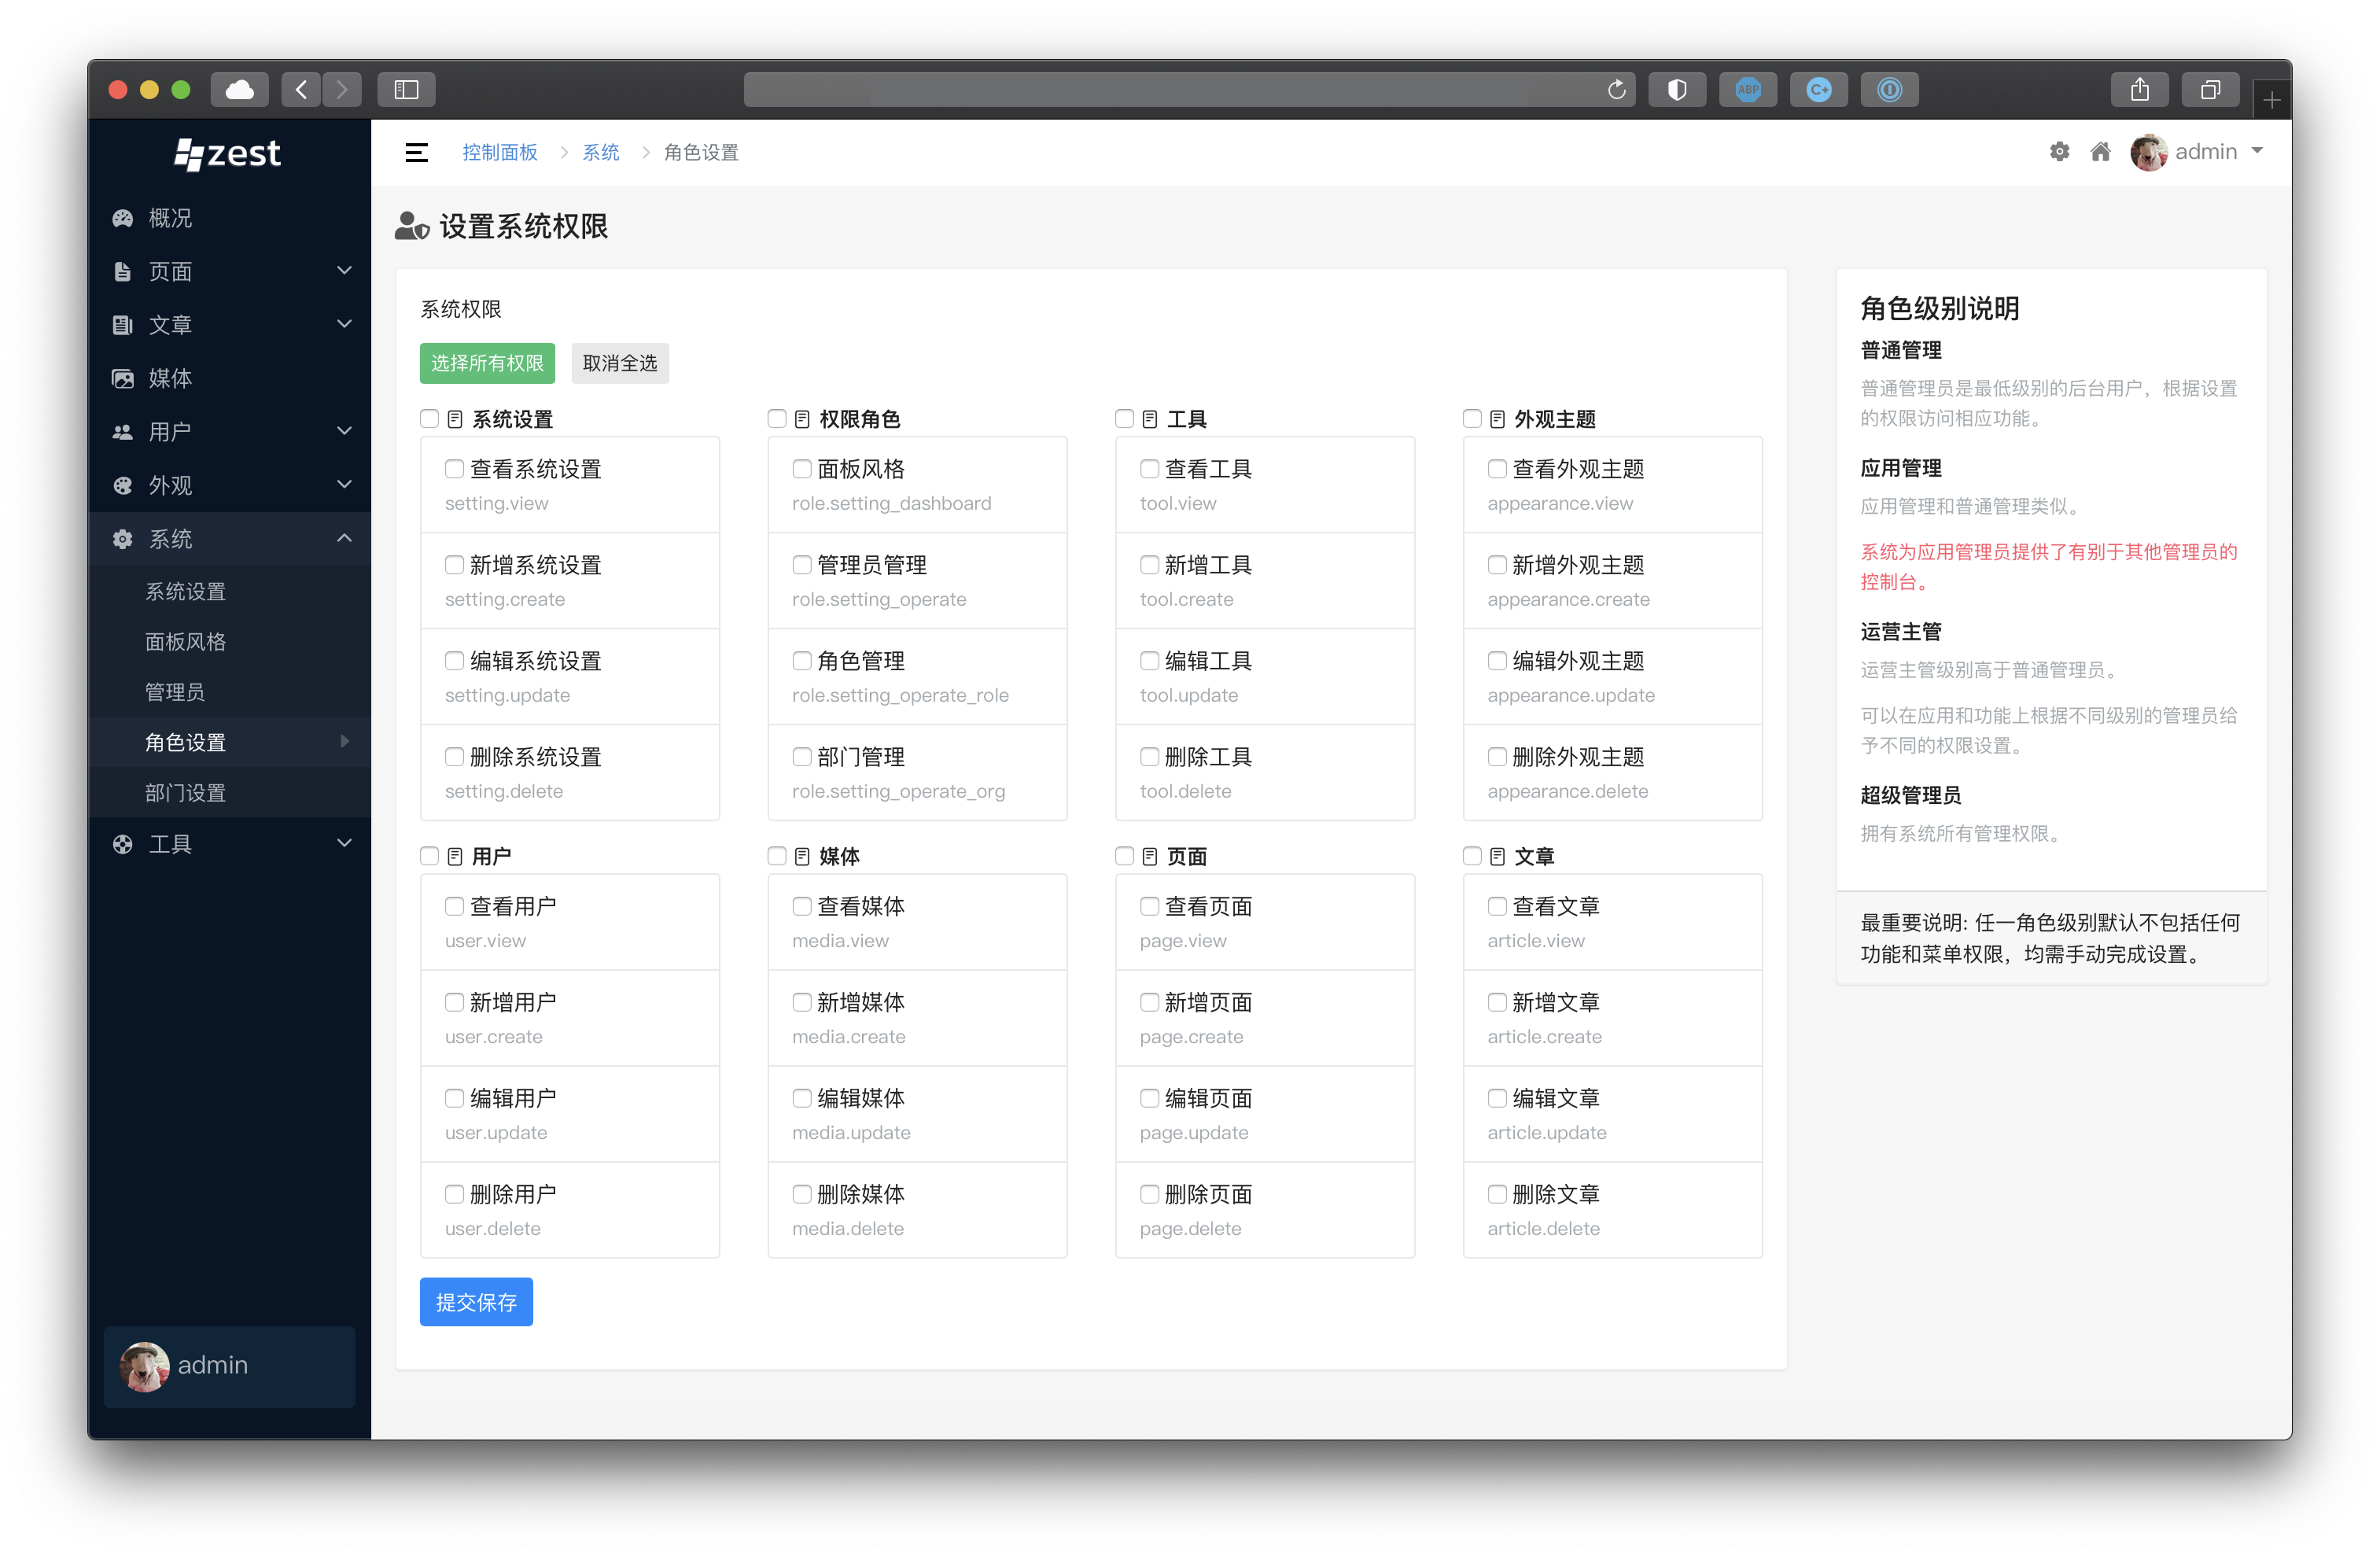Go to 部门设置 sidebar submenu item
Viewport: 2380px width, 1556px height.
pos(186,793)
